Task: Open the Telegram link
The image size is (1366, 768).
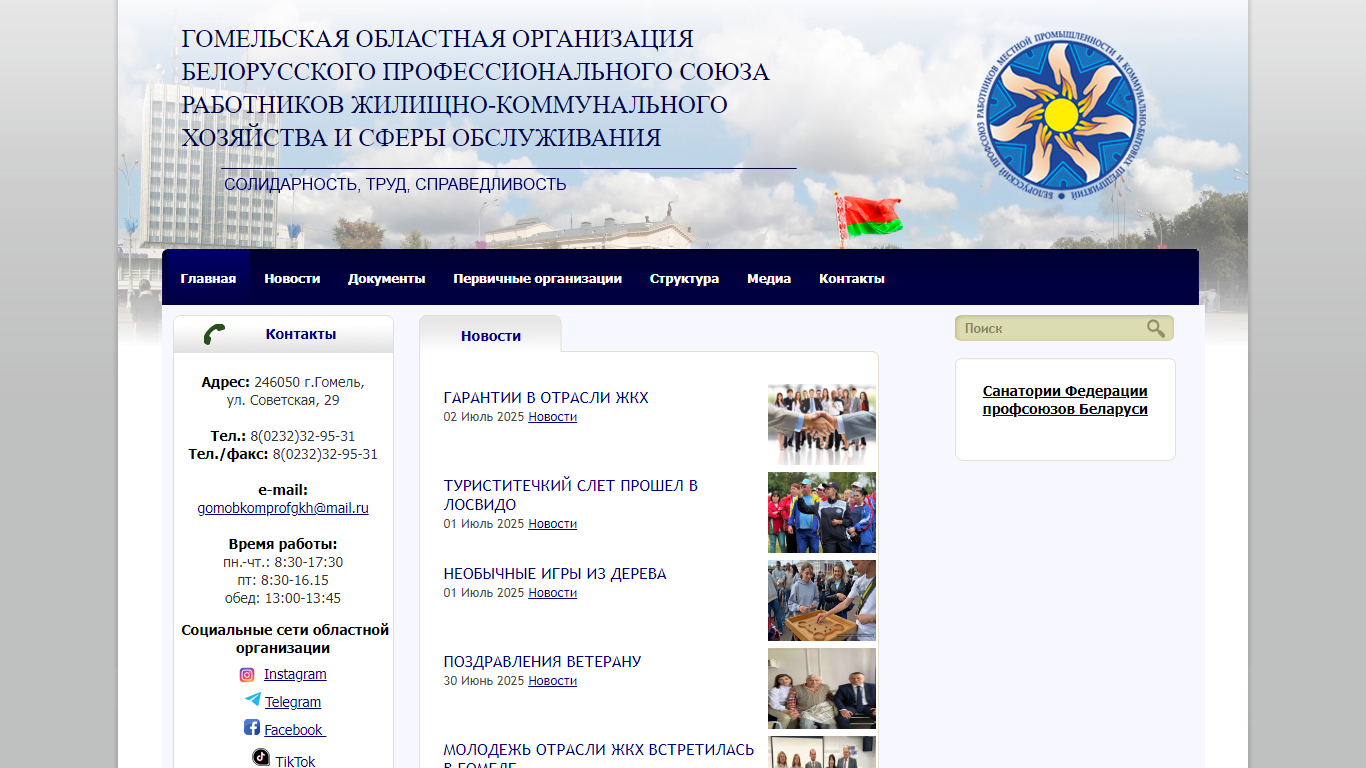Action: (293, 702)
